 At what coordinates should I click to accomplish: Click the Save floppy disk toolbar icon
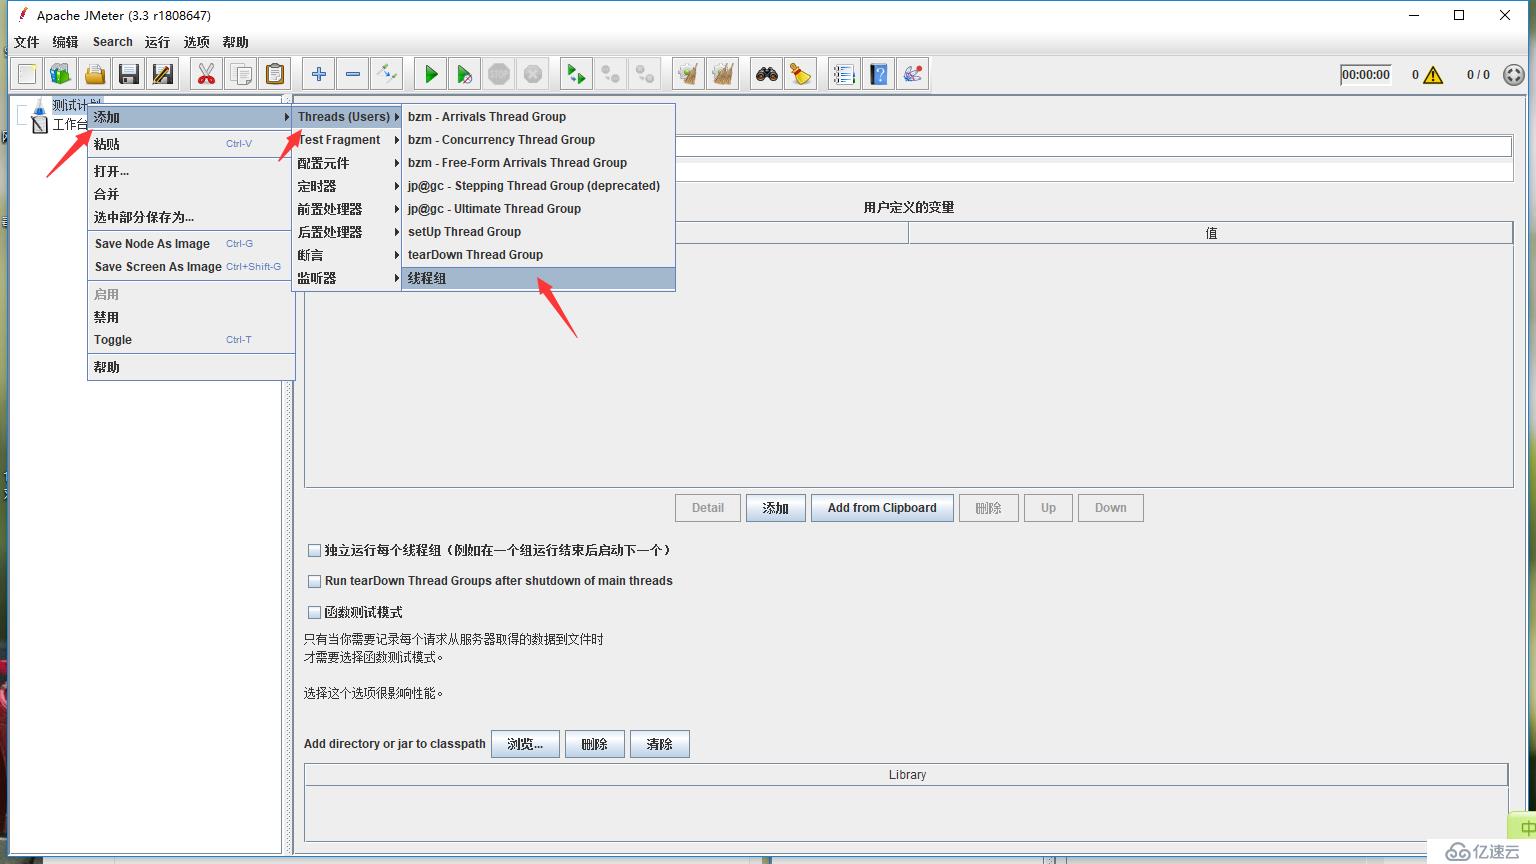pos(129,74)
